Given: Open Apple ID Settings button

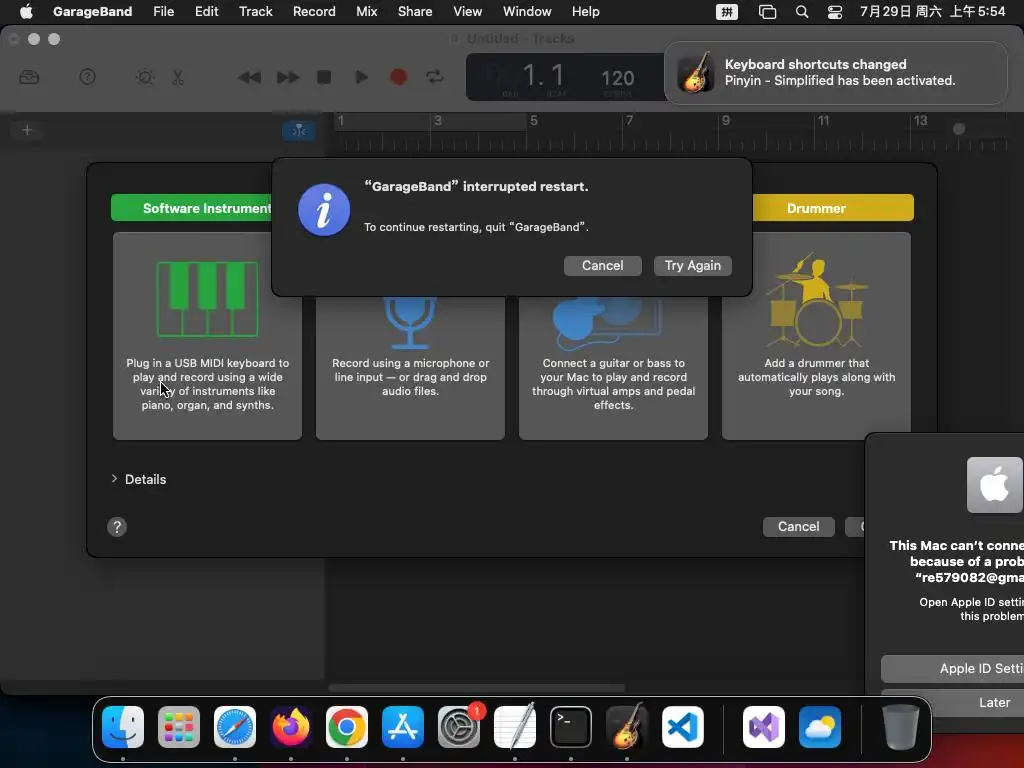Looking at the screenshot, I should [x=952, y=669].
